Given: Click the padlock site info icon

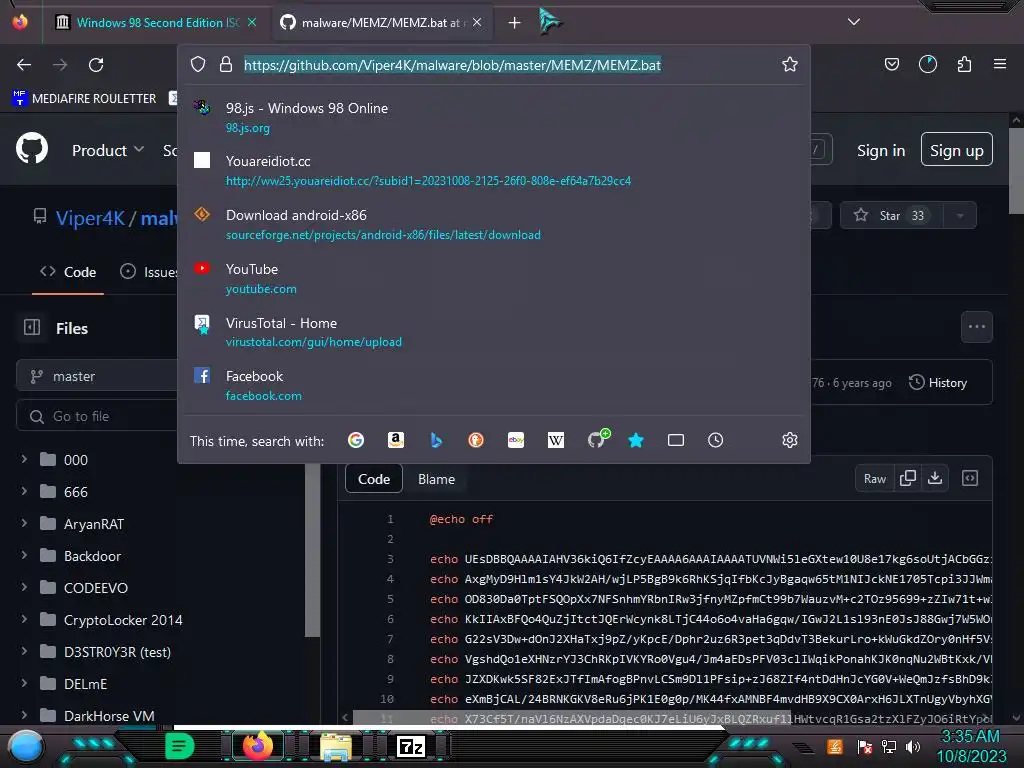Looking at the screenshot, I should click(x=226, y=64).
